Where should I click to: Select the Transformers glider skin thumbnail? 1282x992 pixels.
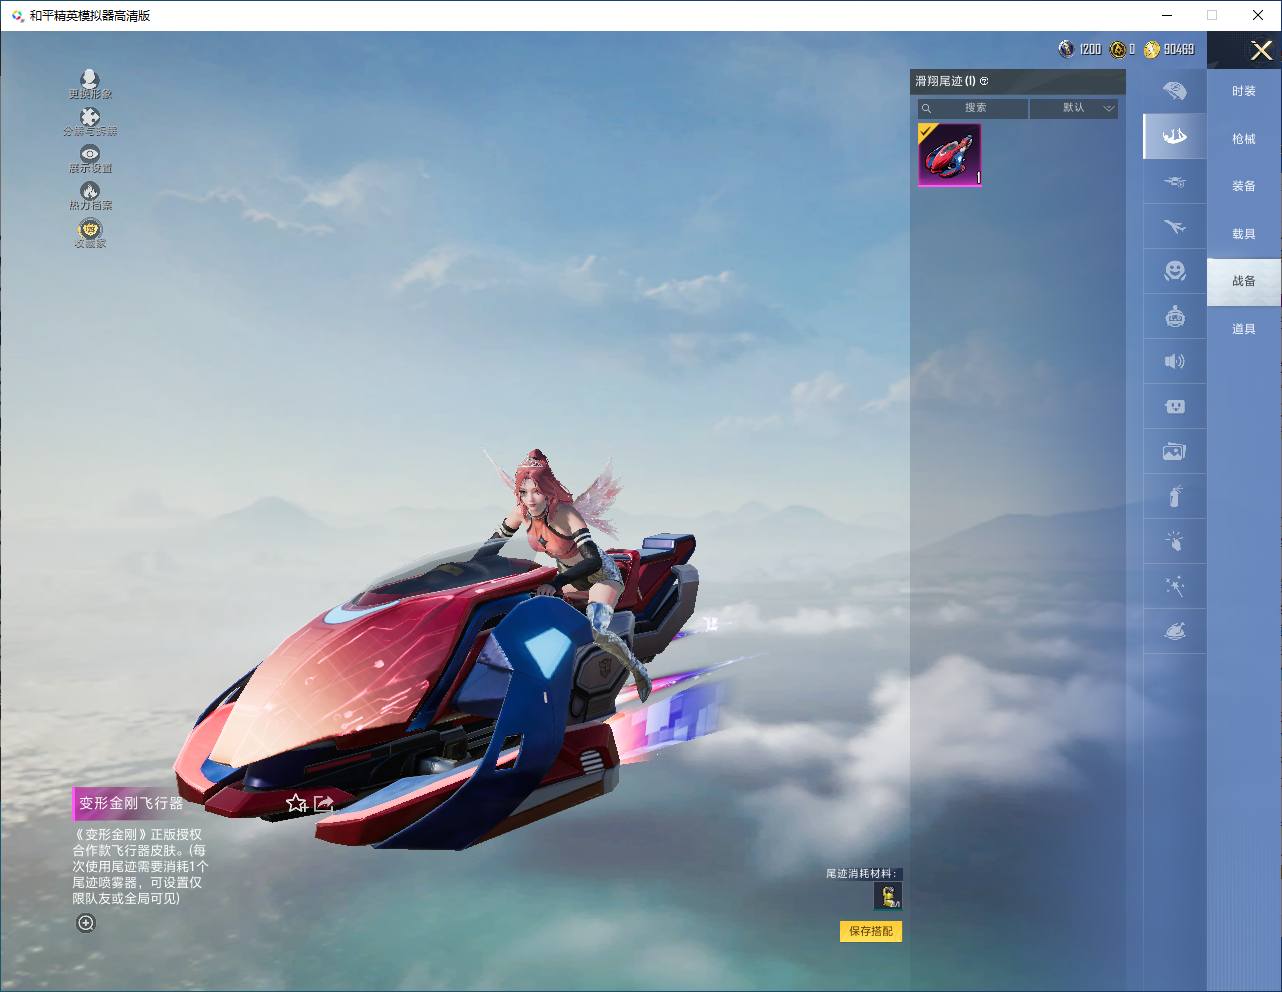pyautogui.click(x=950, y=155)
